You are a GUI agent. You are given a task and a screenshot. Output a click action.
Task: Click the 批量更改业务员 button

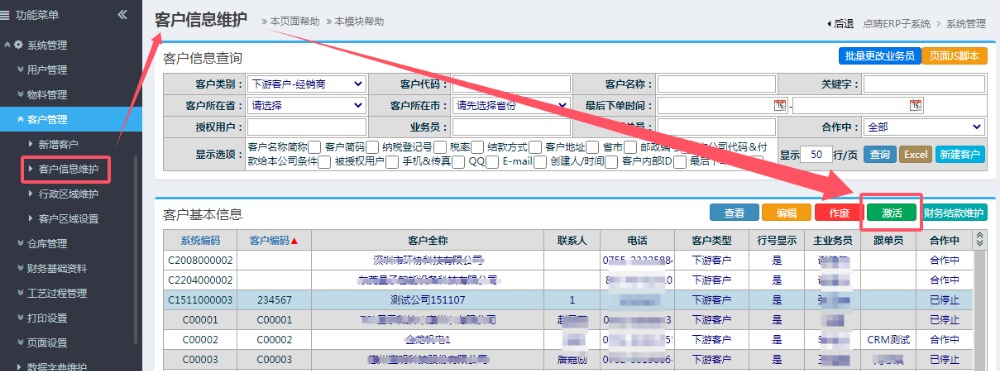[x=879, y=55]
